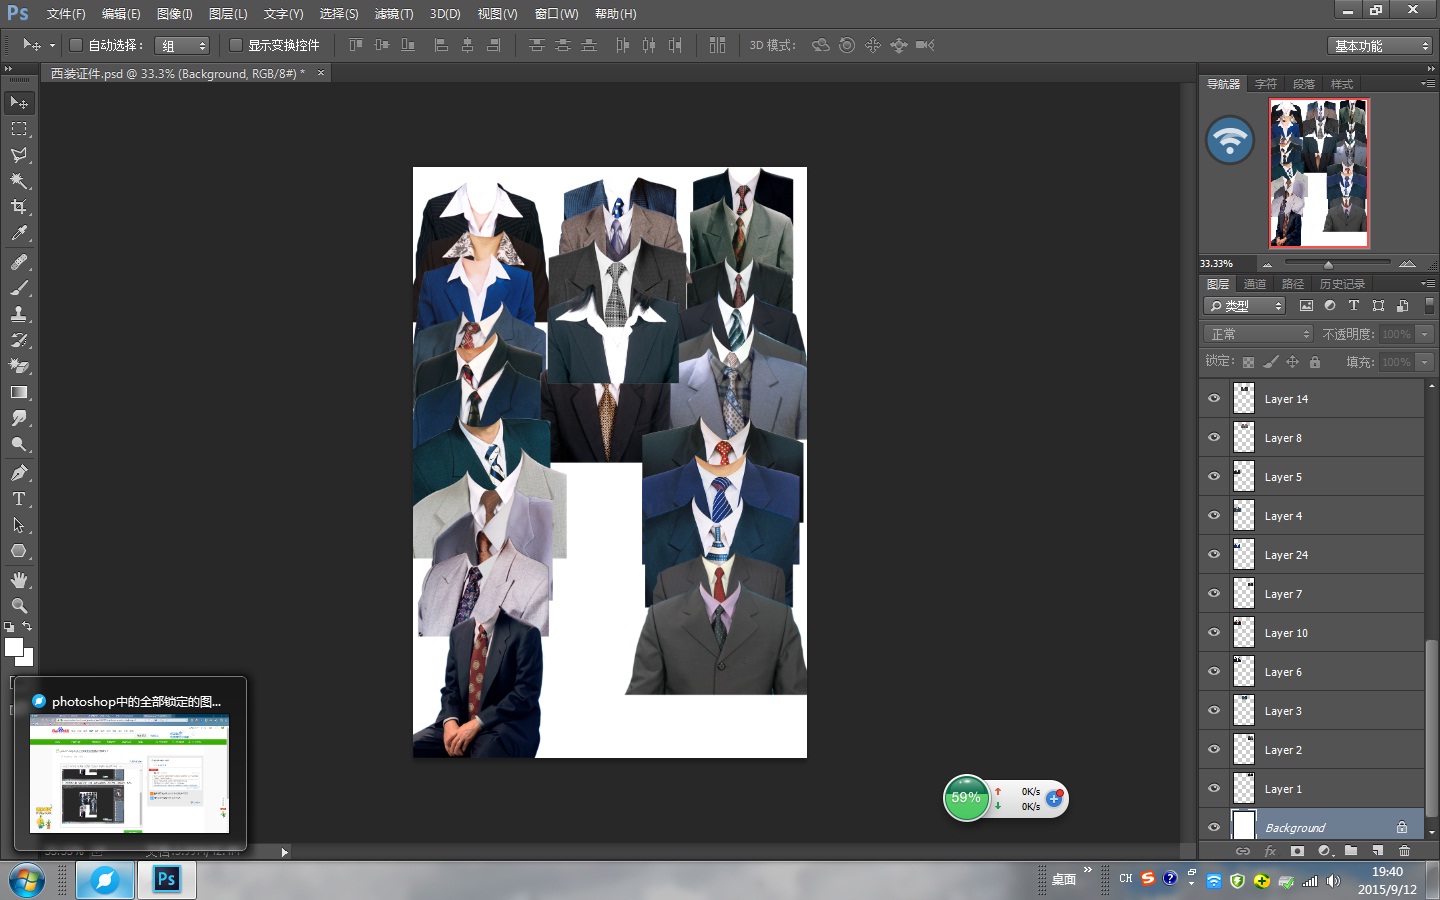Hide the Background layer
1440x900 pixels.
pos(1214,827)
